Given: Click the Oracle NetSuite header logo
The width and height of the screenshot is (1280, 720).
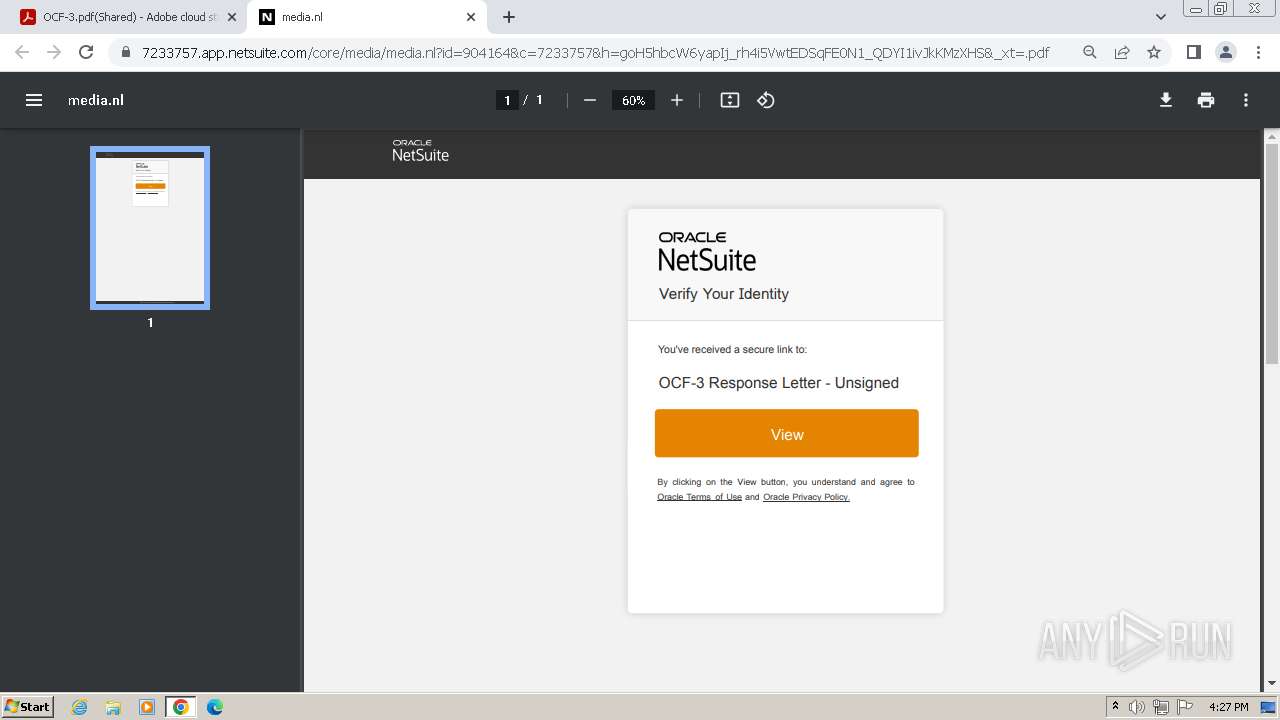Looking at the screenshot, I should [x=420, y=151].
